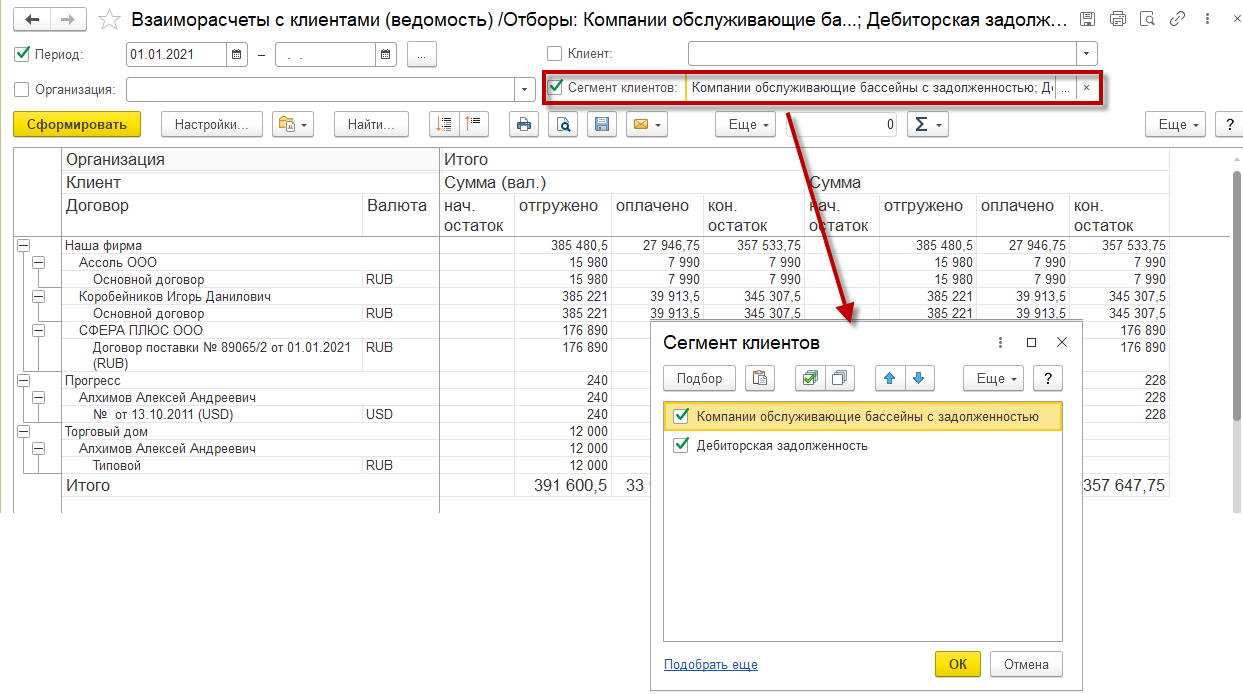
Task: Uncheck Дебиторская задолженность segment
Action: [x=682, y=446]
